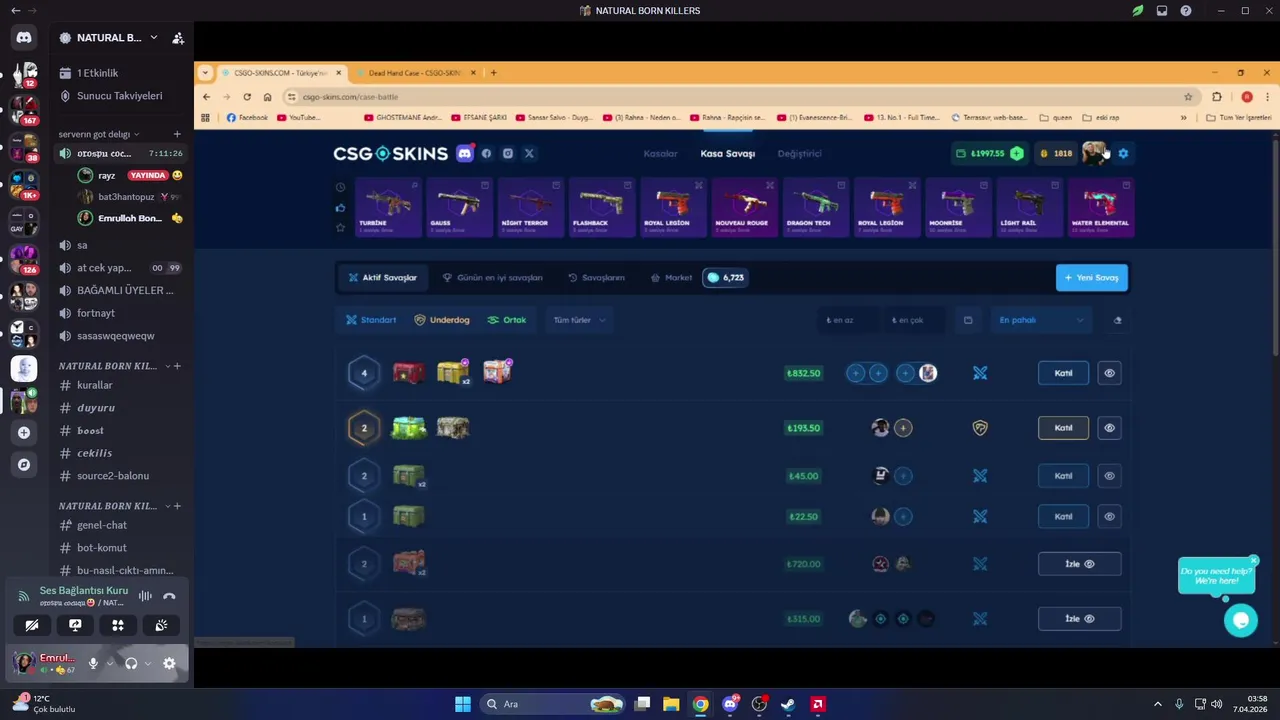Open the Discord inbox icon in title bar

pos(1162,11)
